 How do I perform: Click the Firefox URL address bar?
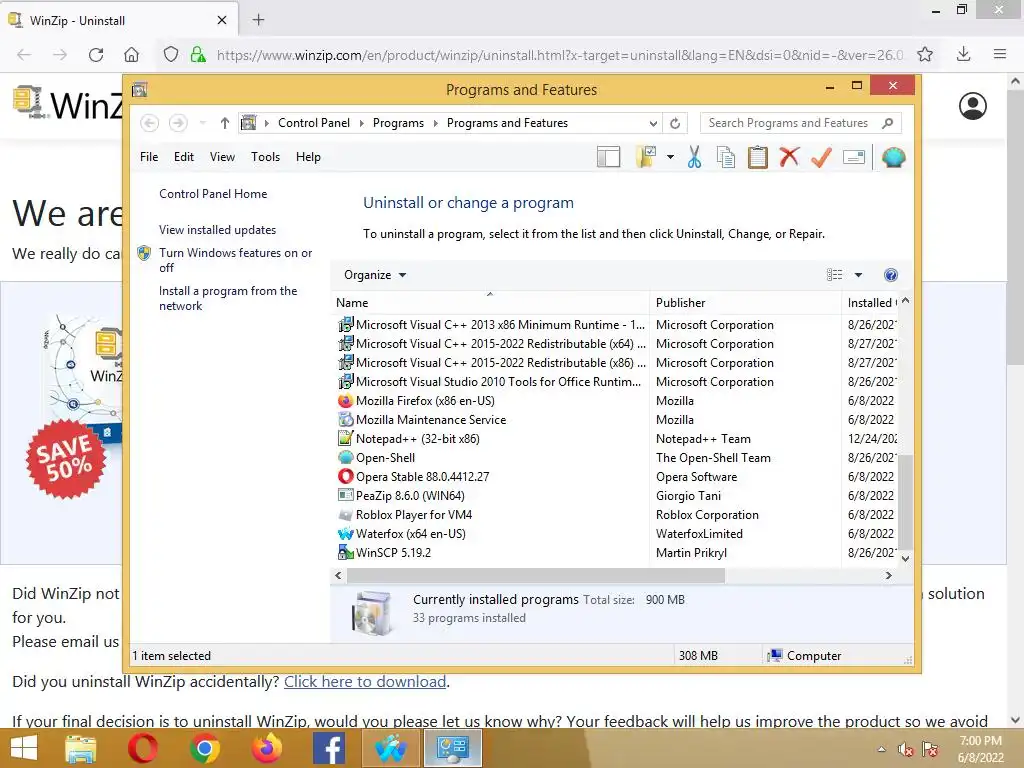[x=559, y=55]
